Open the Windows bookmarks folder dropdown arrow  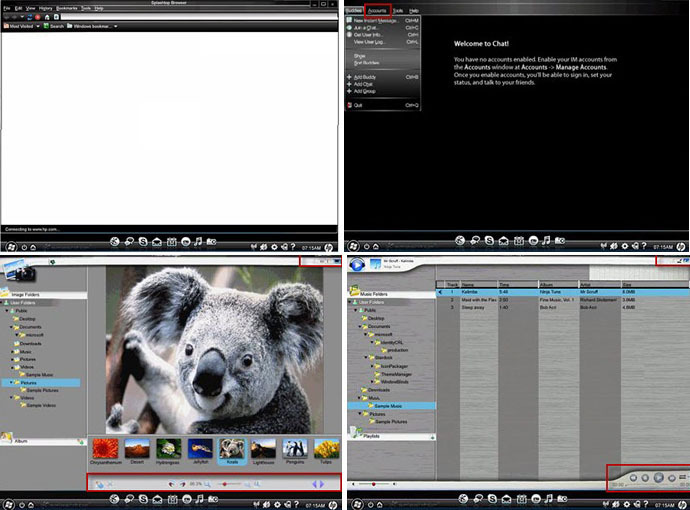[116, 26]
